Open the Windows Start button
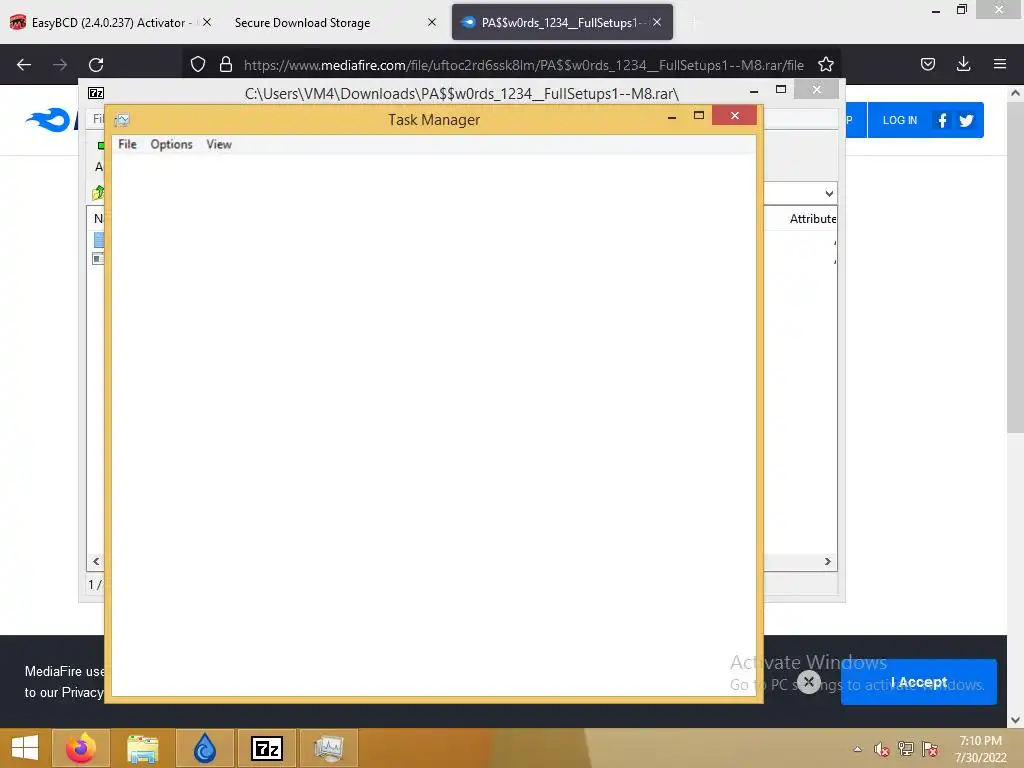 tap(25, 748)
